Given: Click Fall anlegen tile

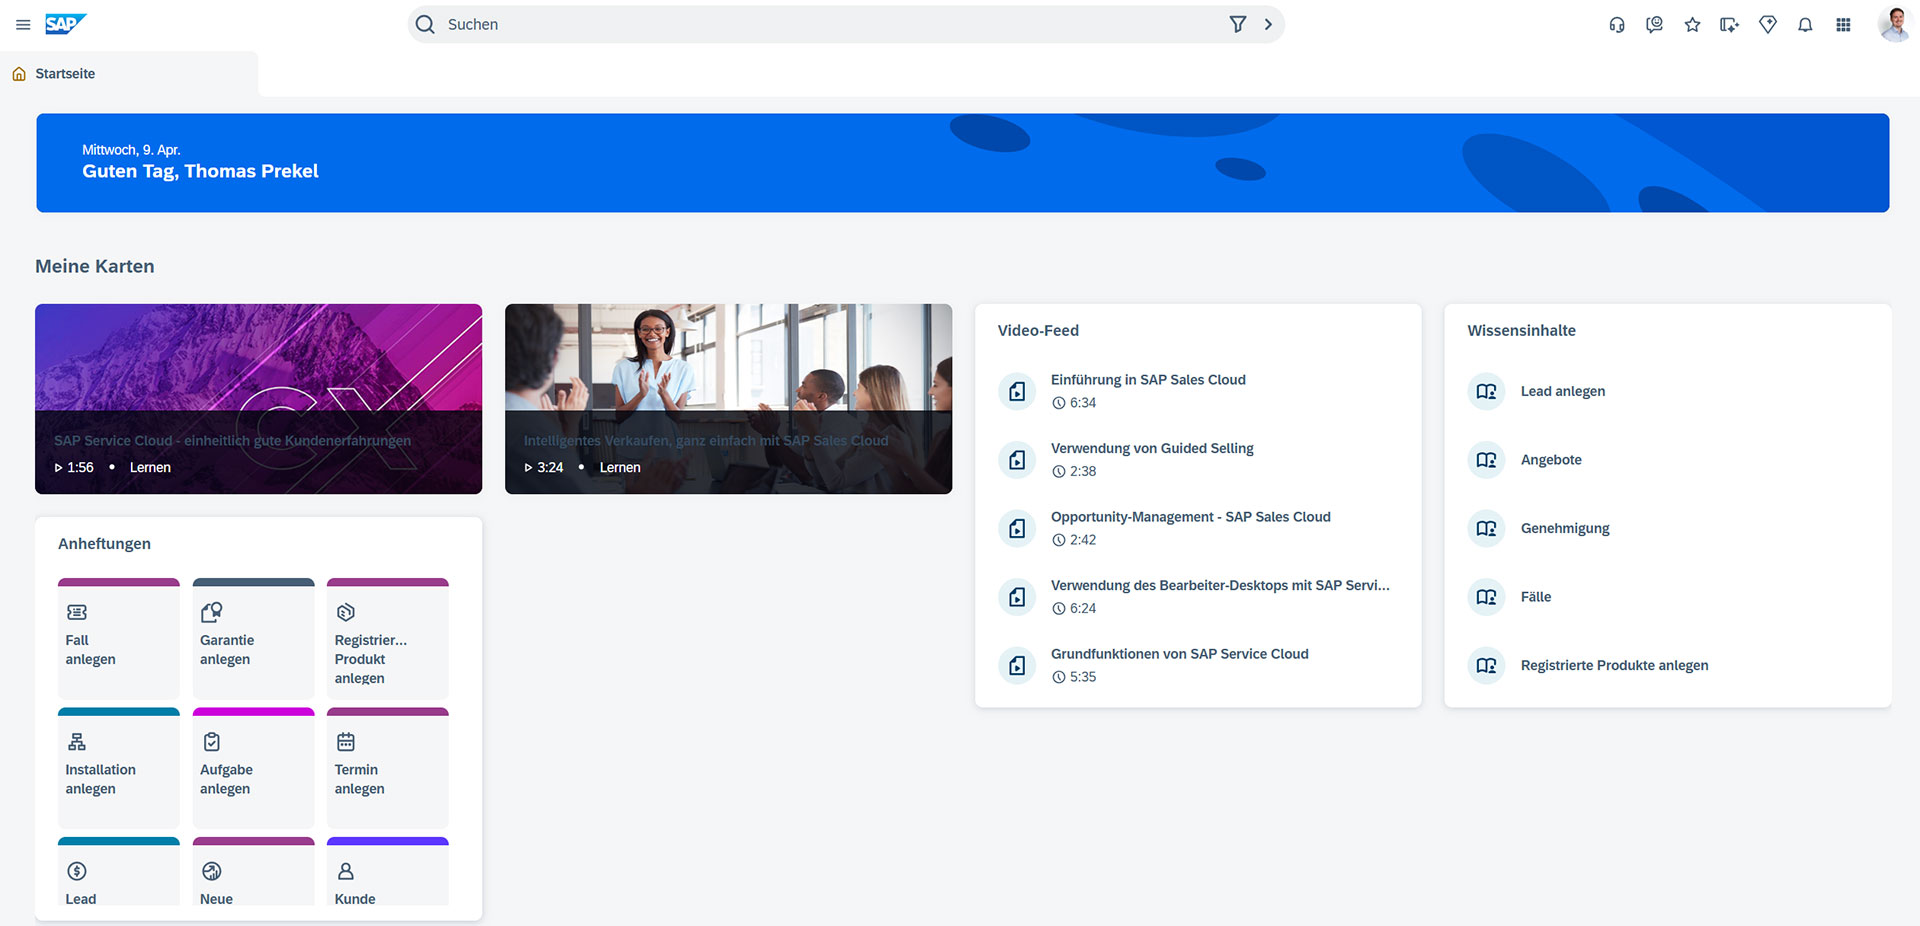Looking at the screenshot, I should tap(119, 639).
